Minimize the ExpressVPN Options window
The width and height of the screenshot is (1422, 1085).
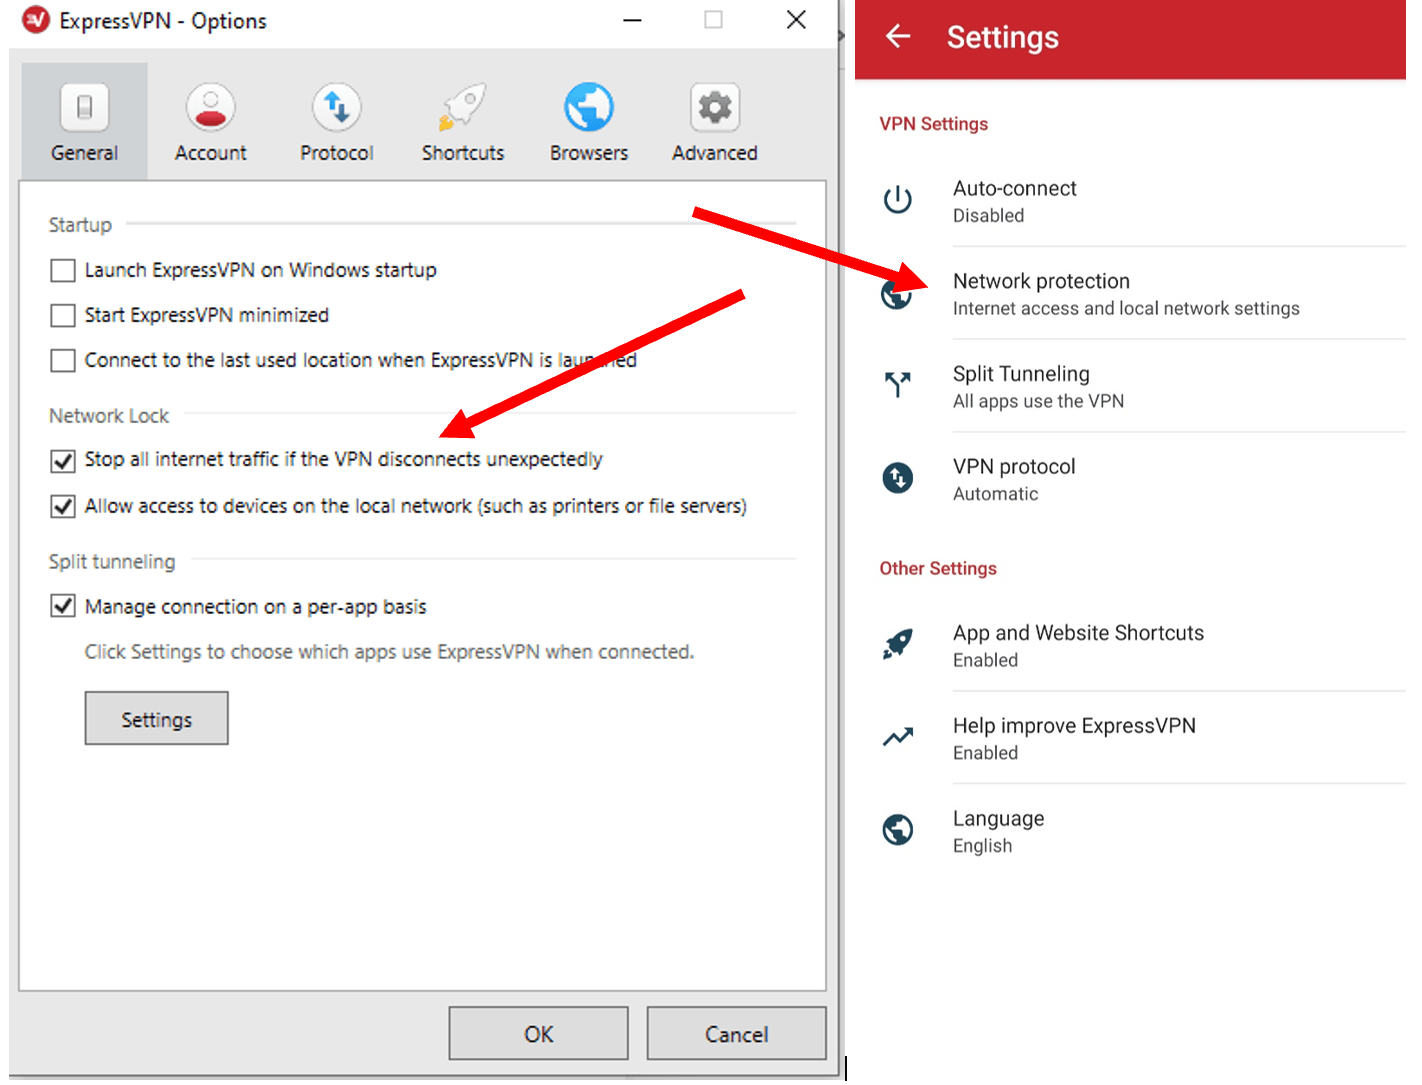tap(632, 20)
